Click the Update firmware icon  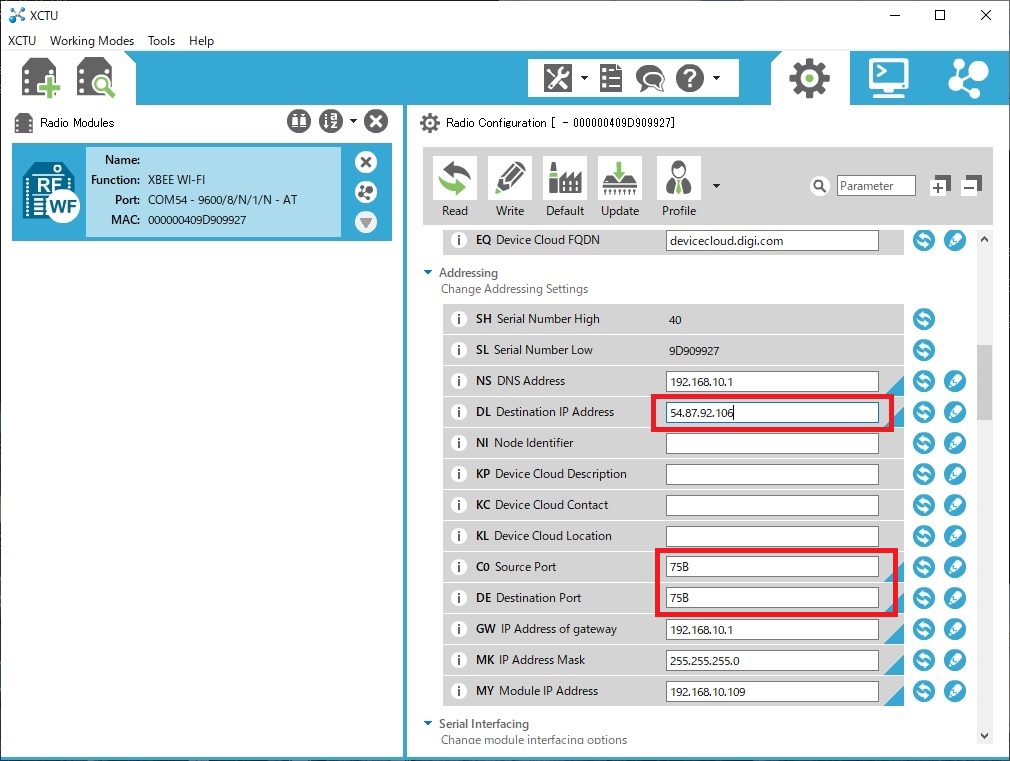point(619,187)
